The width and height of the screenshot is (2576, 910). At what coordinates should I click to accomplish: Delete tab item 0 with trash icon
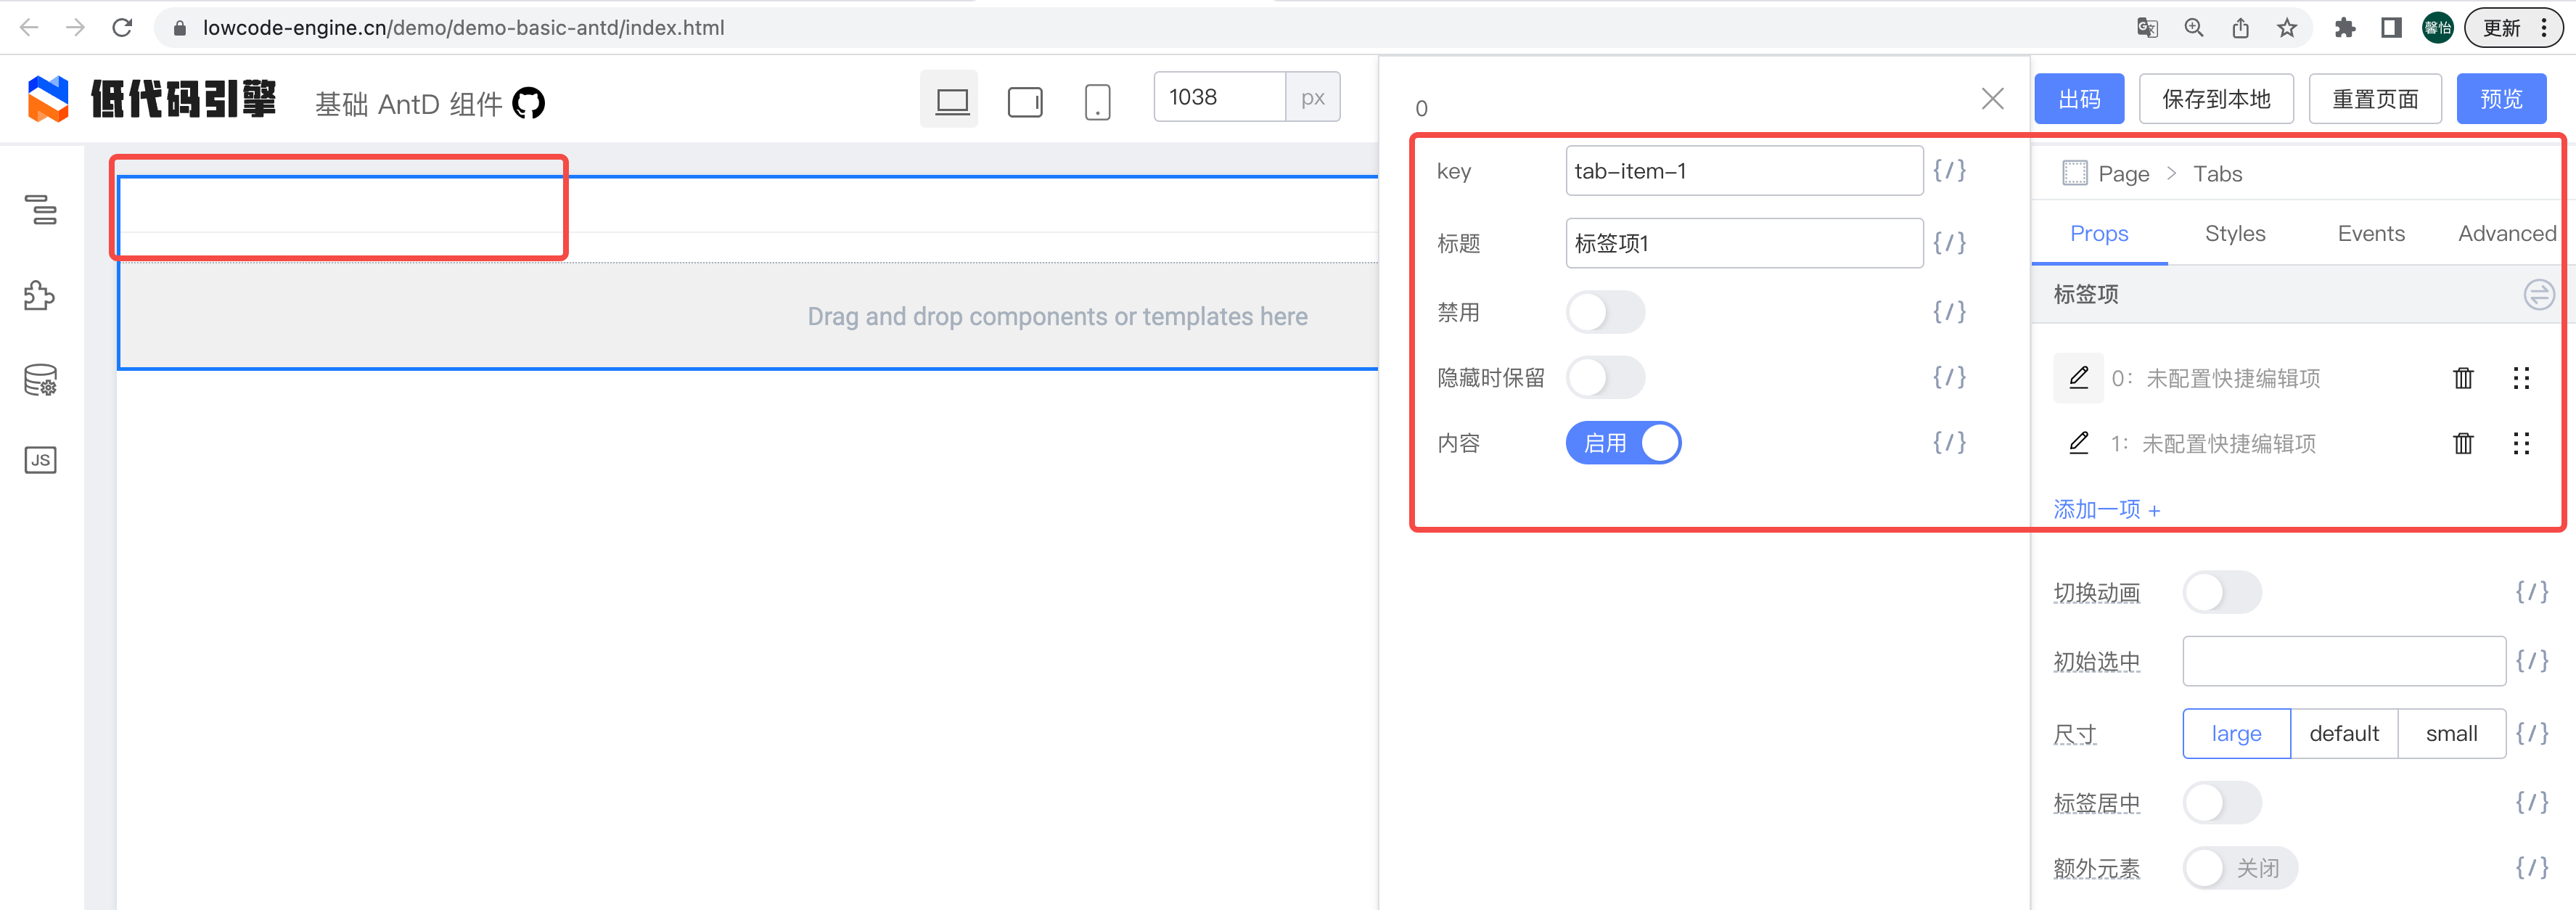2462,378
